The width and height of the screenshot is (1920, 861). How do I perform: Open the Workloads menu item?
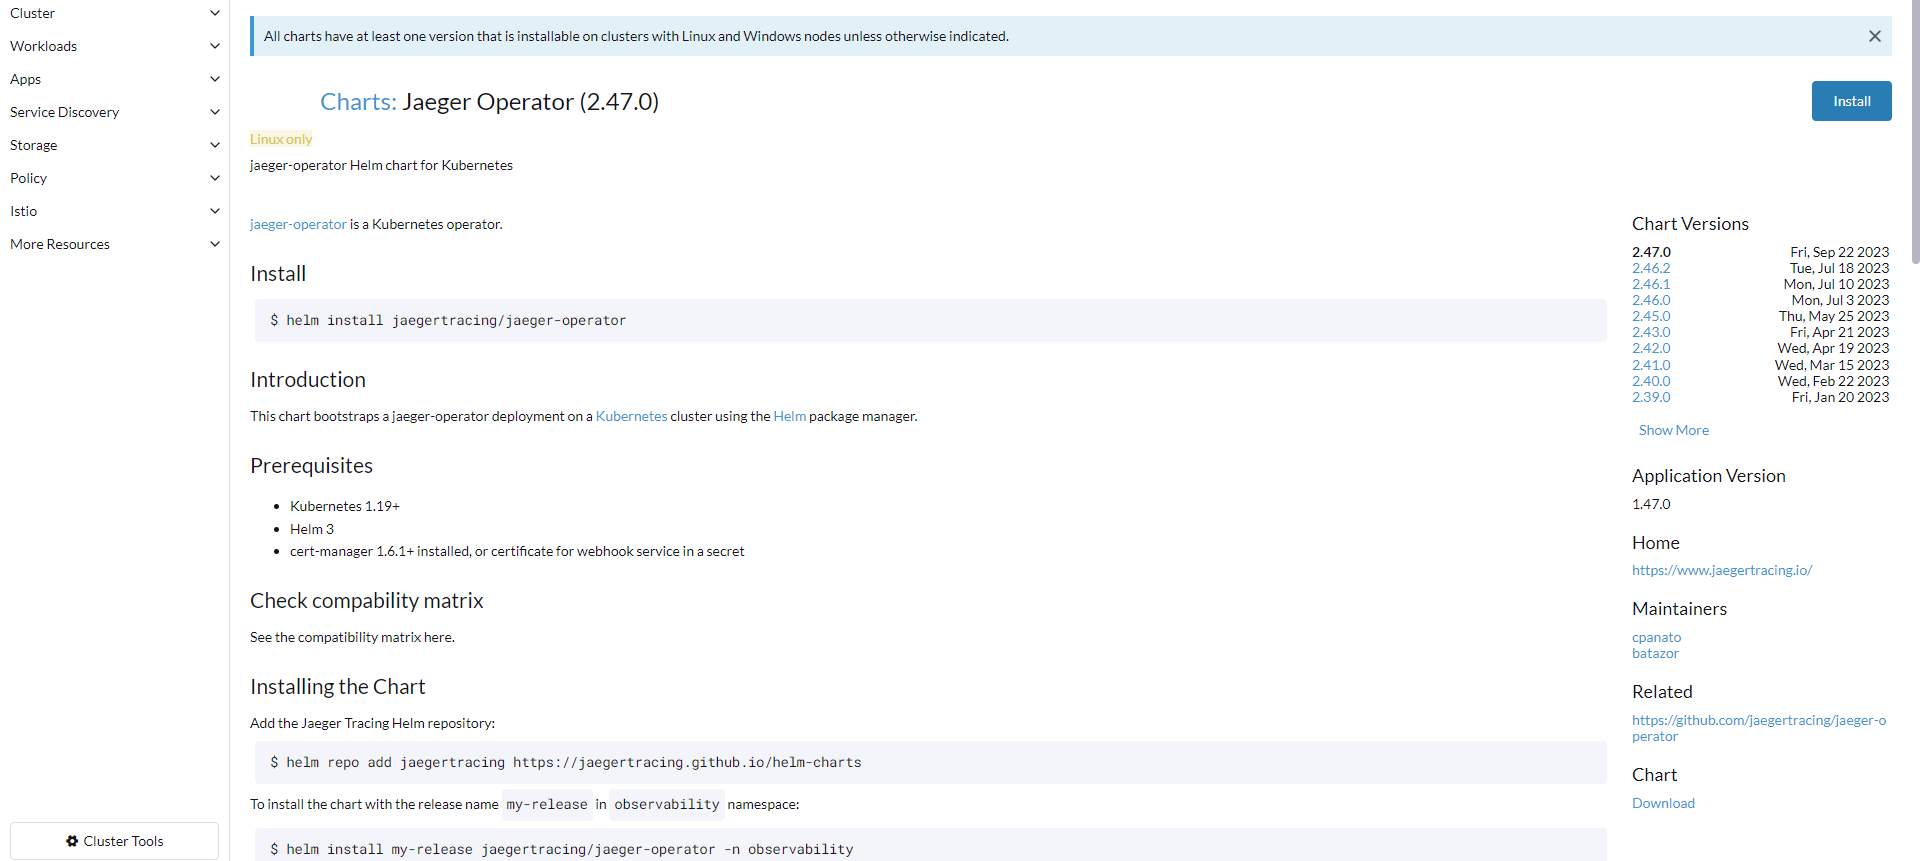coord(43,46)
